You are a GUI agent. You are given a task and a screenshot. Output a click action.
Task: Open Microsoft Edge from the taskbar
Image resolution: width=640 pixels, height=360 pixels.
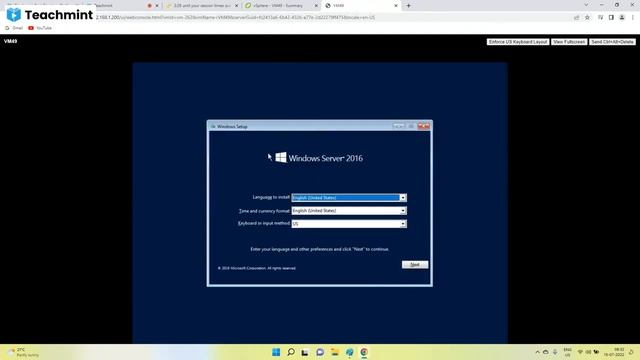(349, 352)
